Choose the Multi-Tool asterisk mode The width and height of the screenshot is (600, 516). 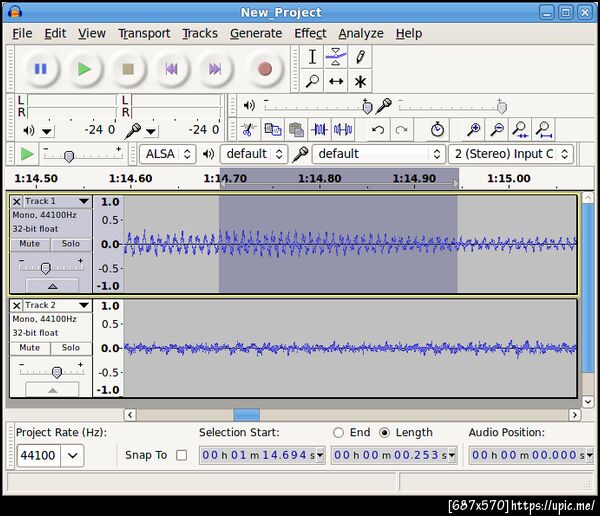click(360, 82)
